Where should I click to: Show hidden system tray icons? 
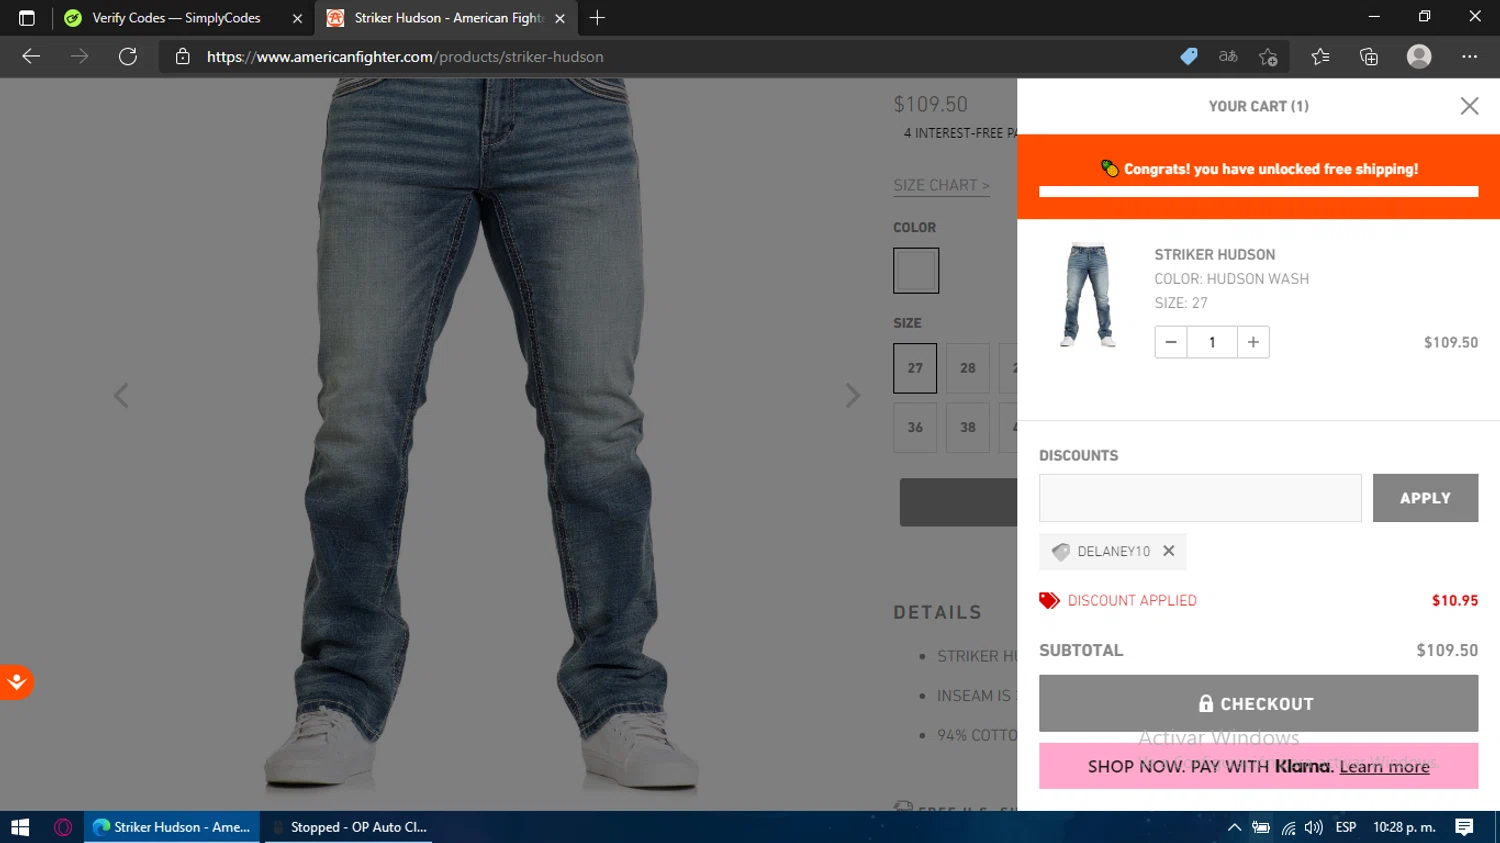click(1234, 827)
